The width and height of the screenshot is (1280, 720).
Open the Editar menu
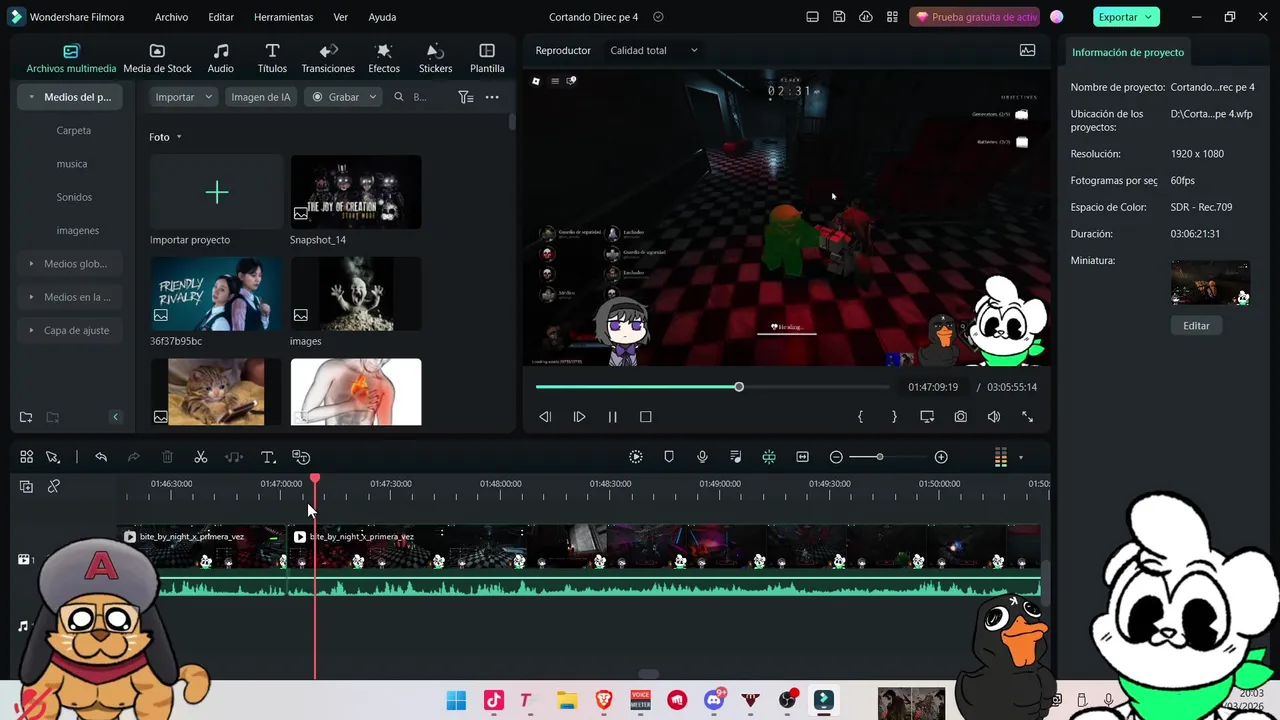point(221,17)
